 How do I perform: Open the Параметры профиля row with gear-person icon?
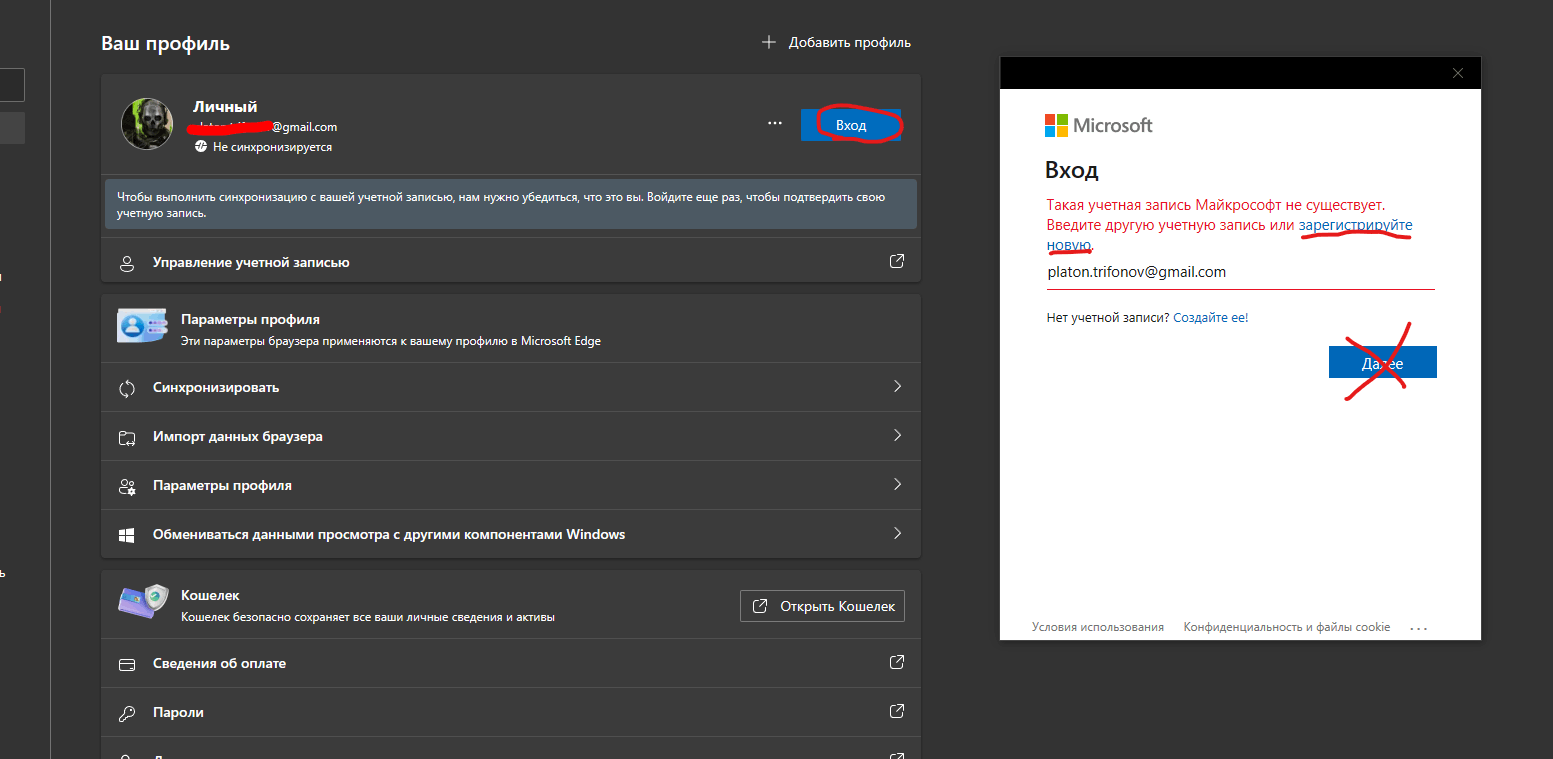[x=511, y=485]
